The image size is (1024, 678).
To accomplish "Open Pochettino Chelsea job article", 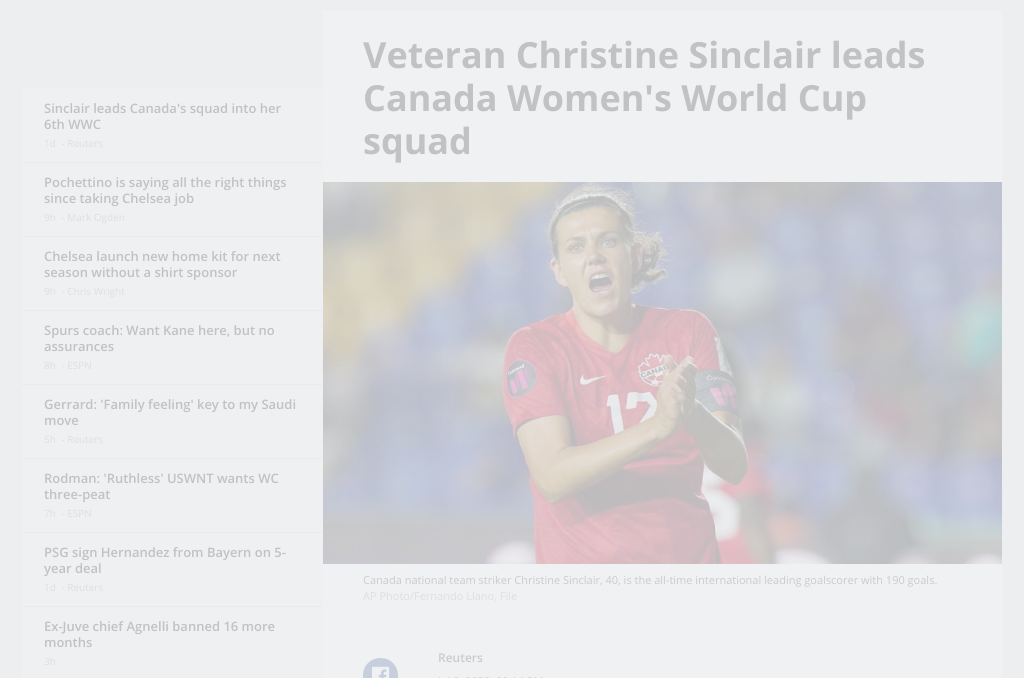I will [x=165, y=190].
